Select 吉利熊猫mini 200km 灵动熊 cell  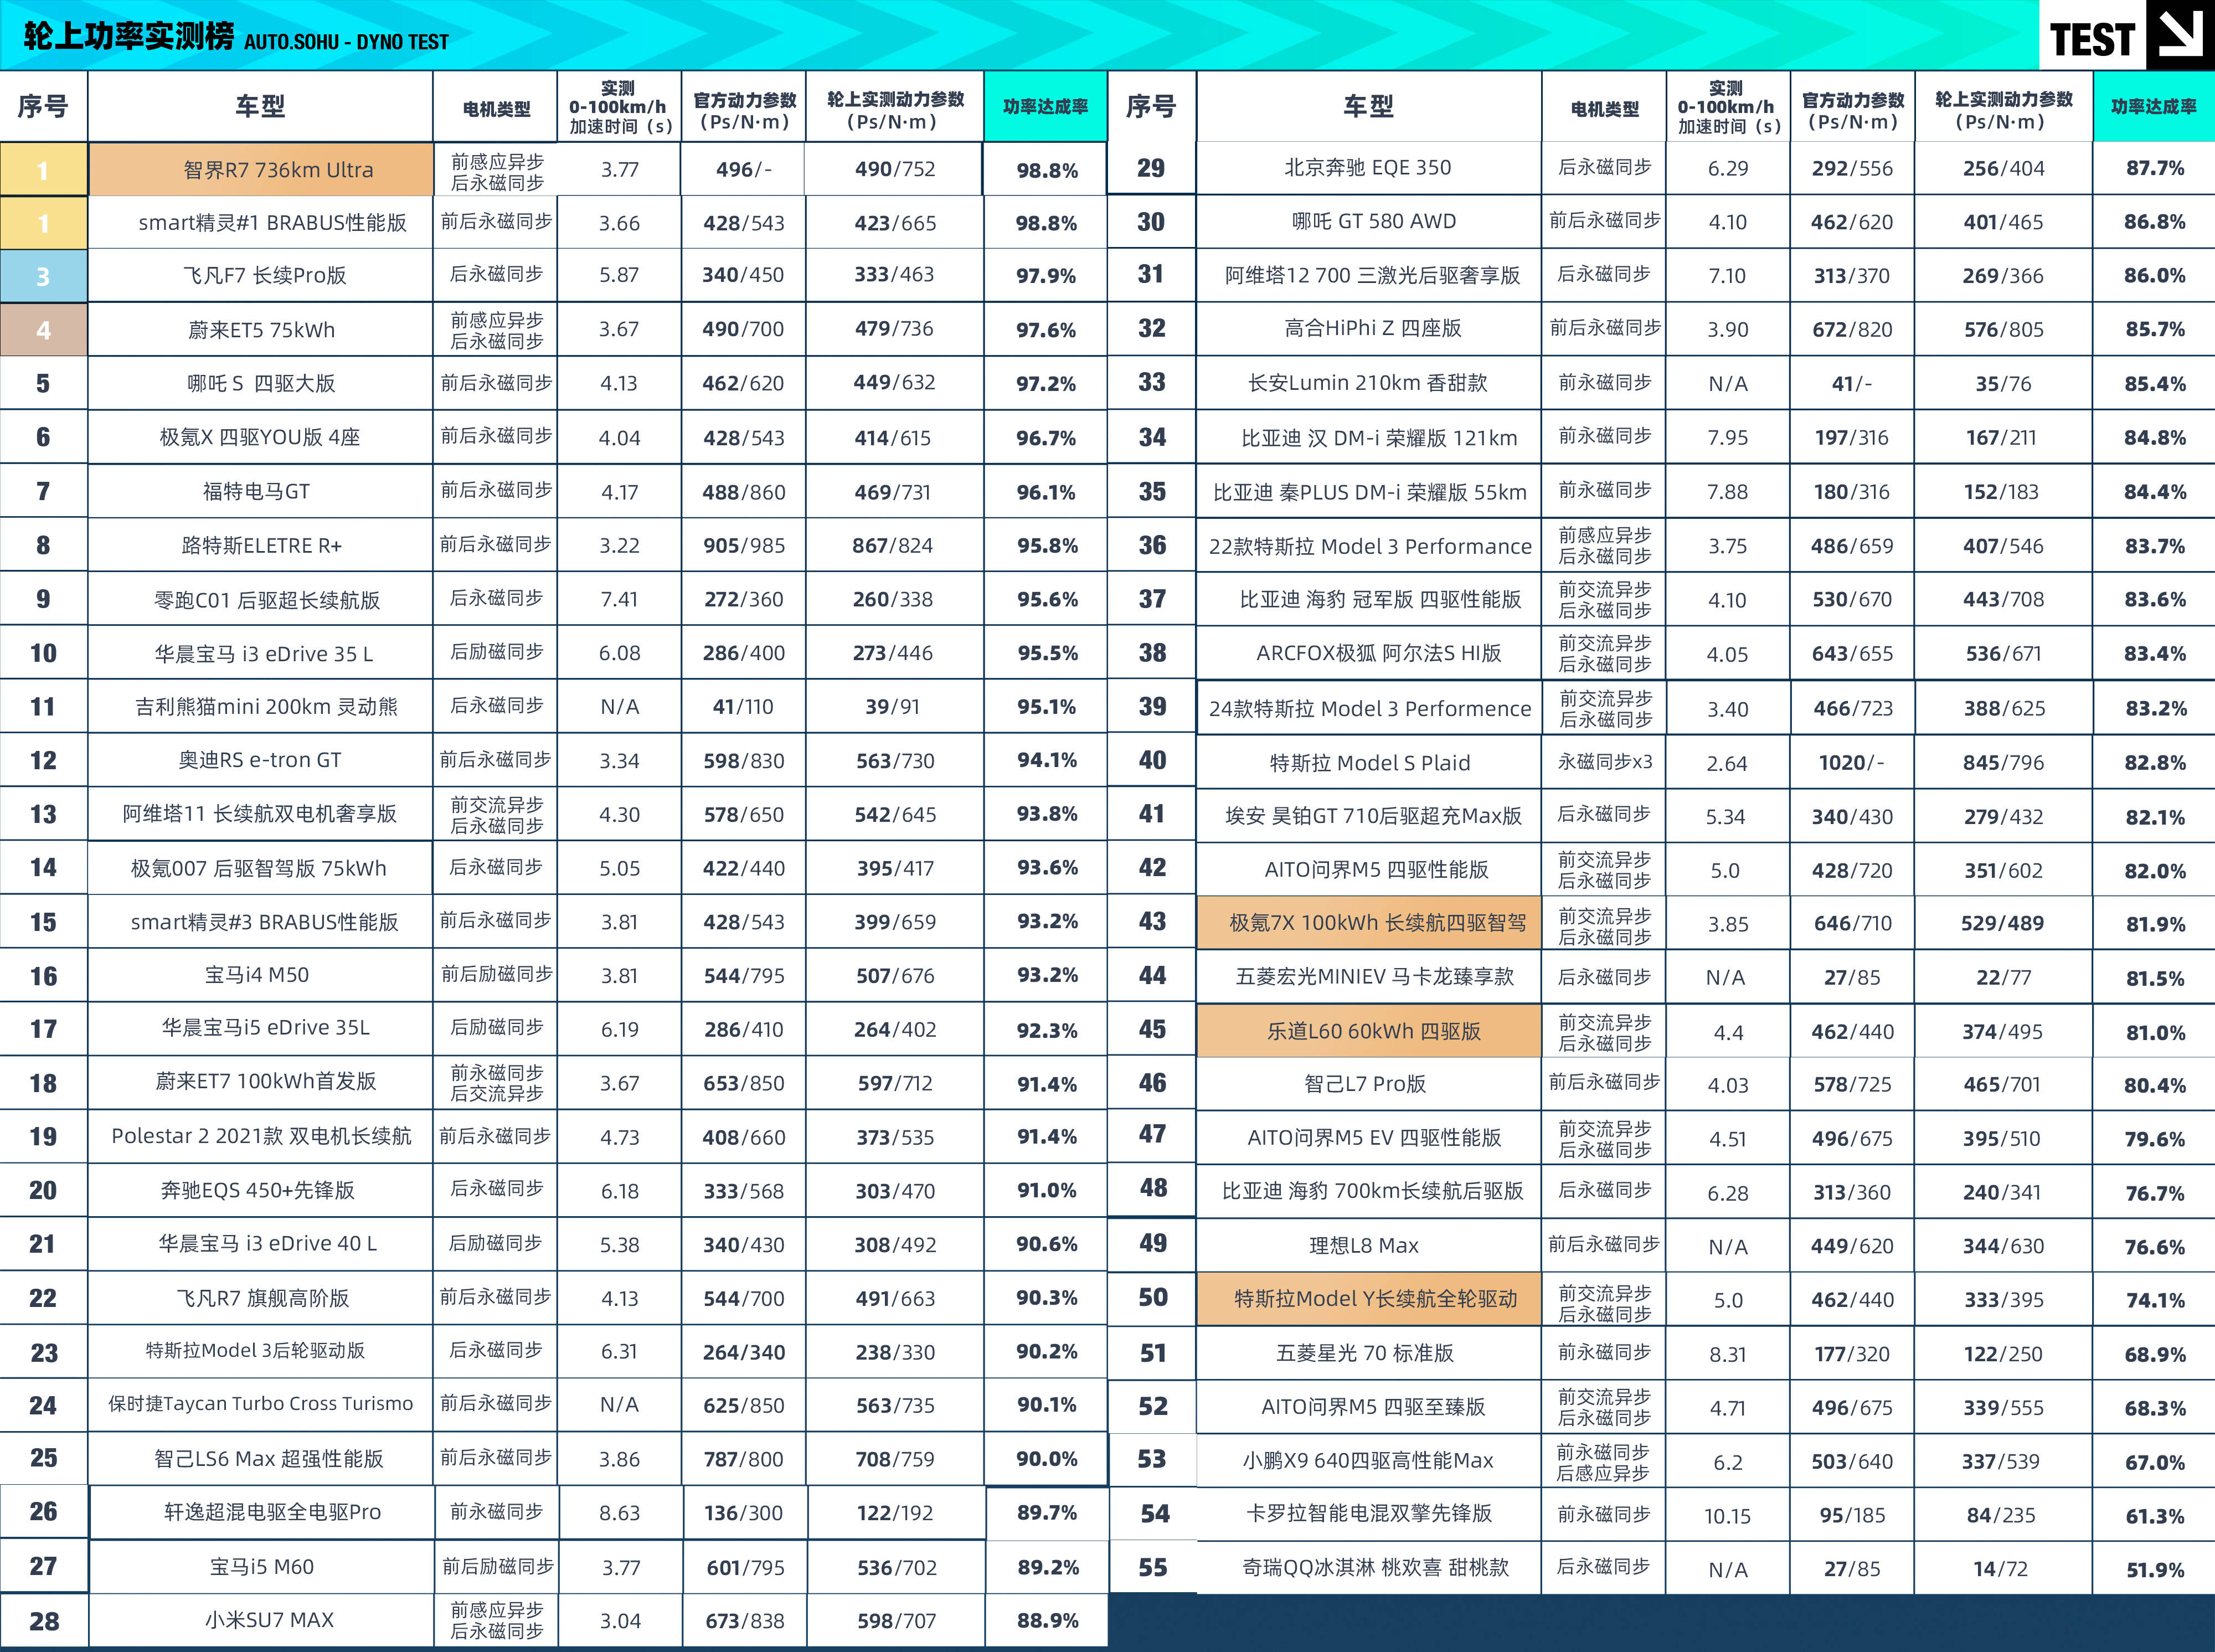click(x=261, y=706)
